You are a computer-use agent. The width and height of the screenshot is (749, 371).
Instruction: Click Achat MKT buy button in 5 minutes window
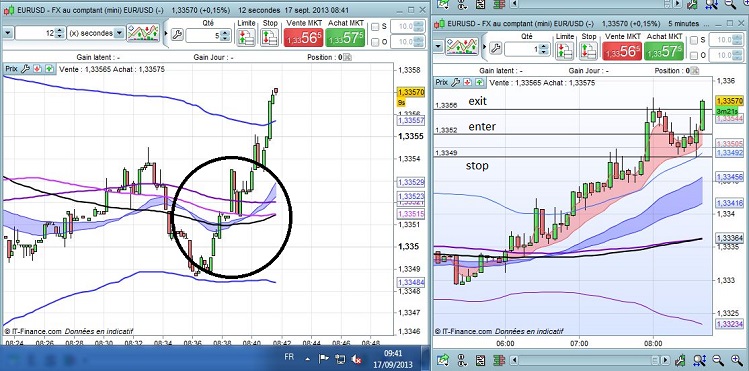click(x=663, y=52)
